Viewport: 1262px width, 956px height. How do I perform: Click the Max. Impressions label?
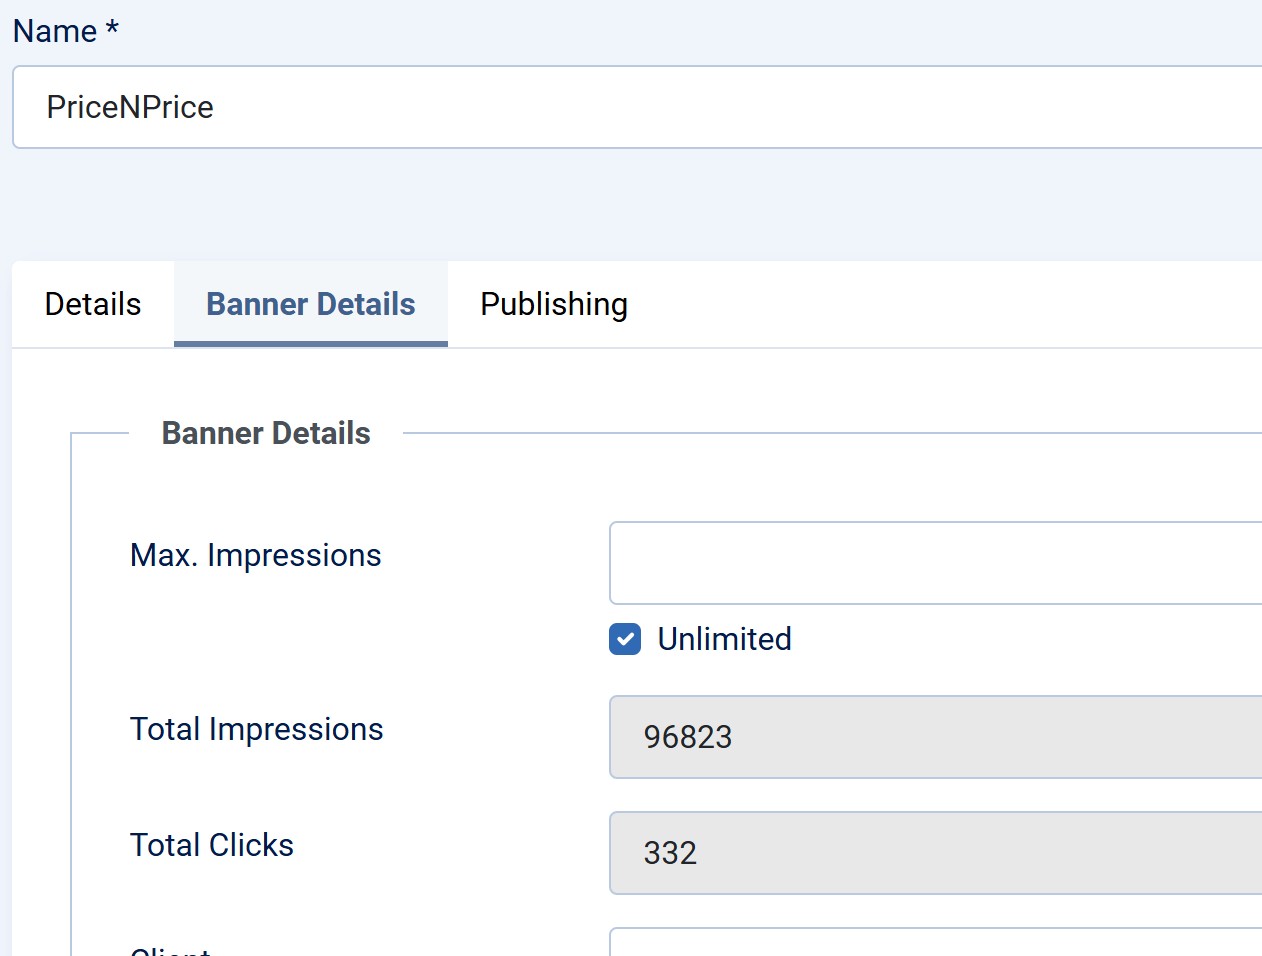[x=255, y=555]
